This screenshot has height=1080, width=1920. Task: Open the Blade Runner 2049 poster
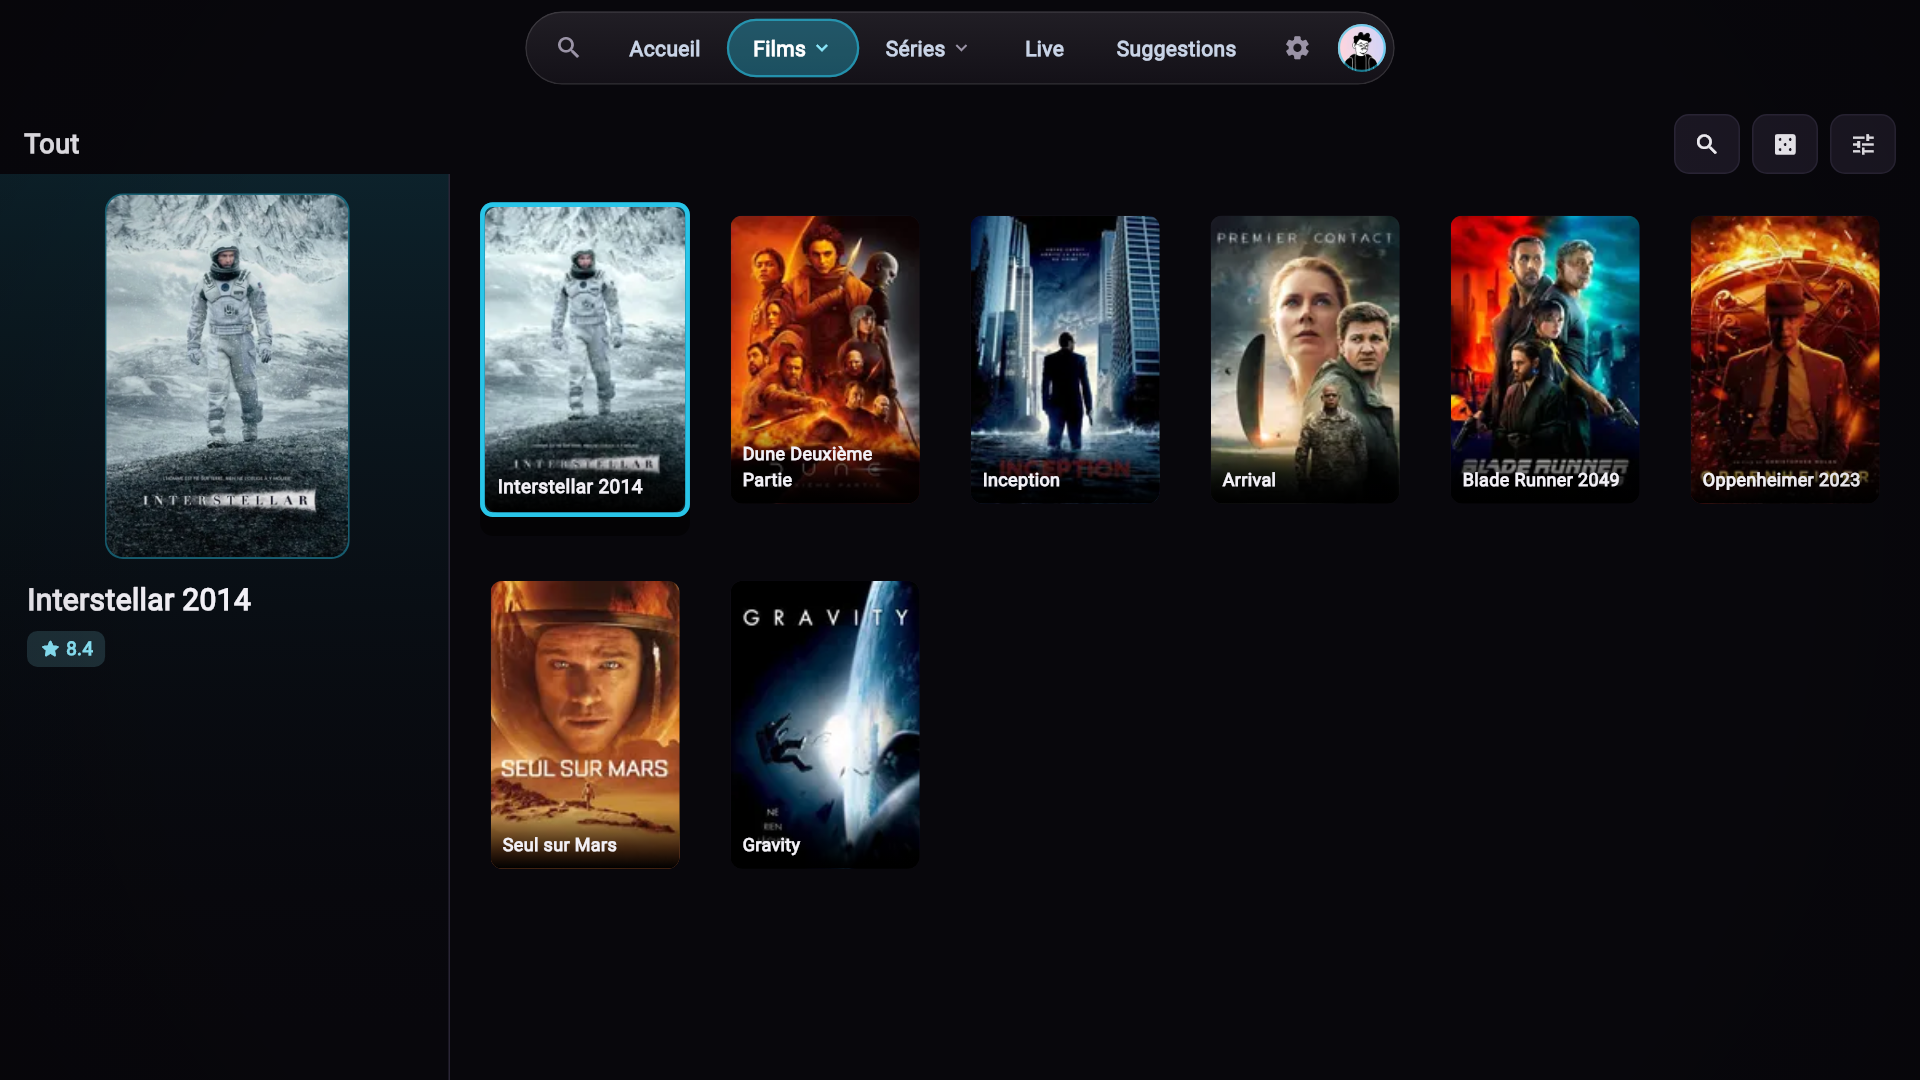(1545, 359)
